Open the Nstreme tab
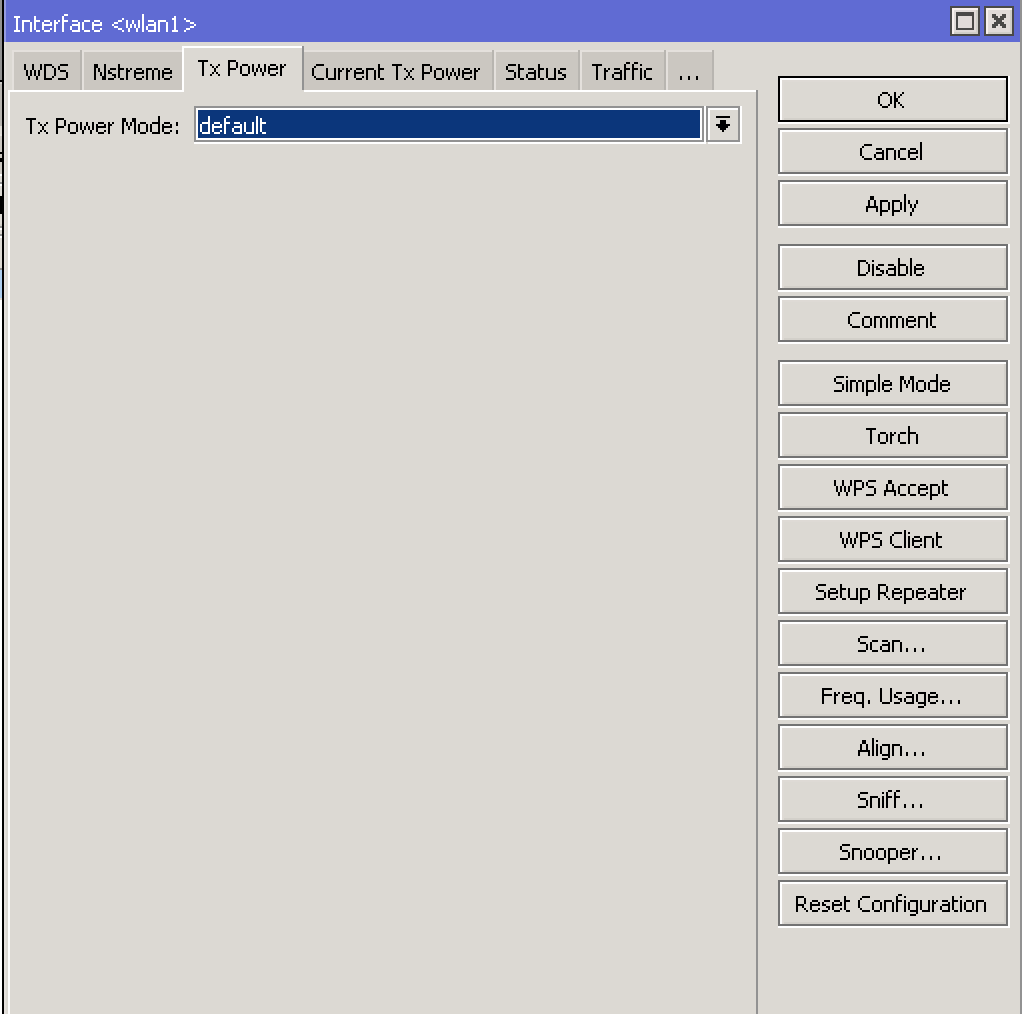 131,70
